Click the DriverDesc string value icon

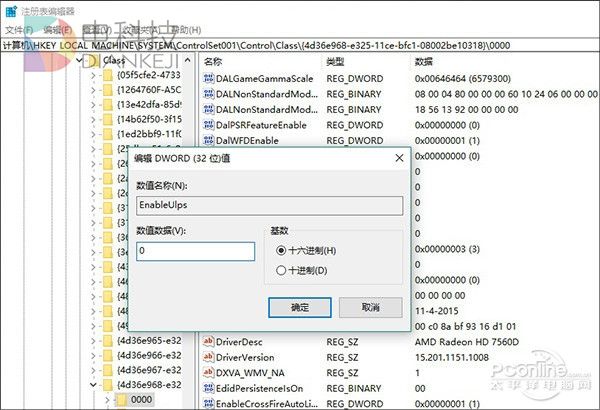coord(209,341)
